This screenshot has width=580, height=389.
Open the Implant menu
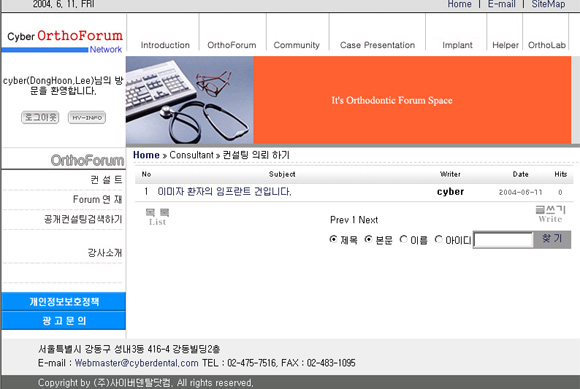pos(457,45)
